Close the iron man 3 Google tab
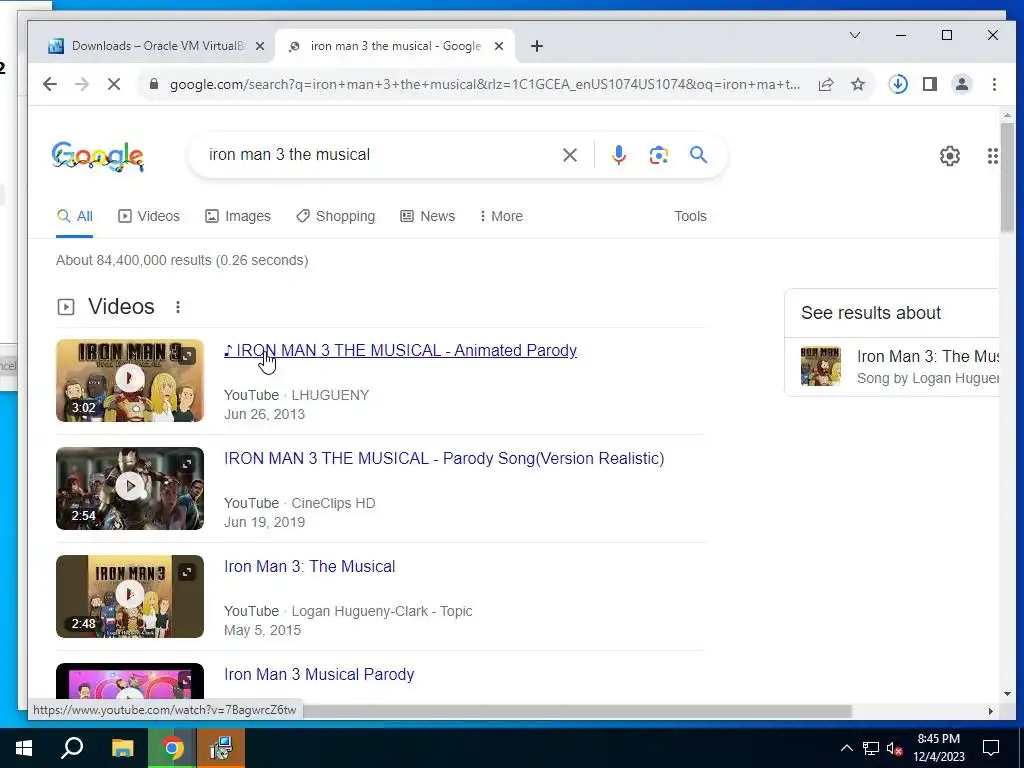This screenshot has height=768, width=1024. [x=499, y=46]
